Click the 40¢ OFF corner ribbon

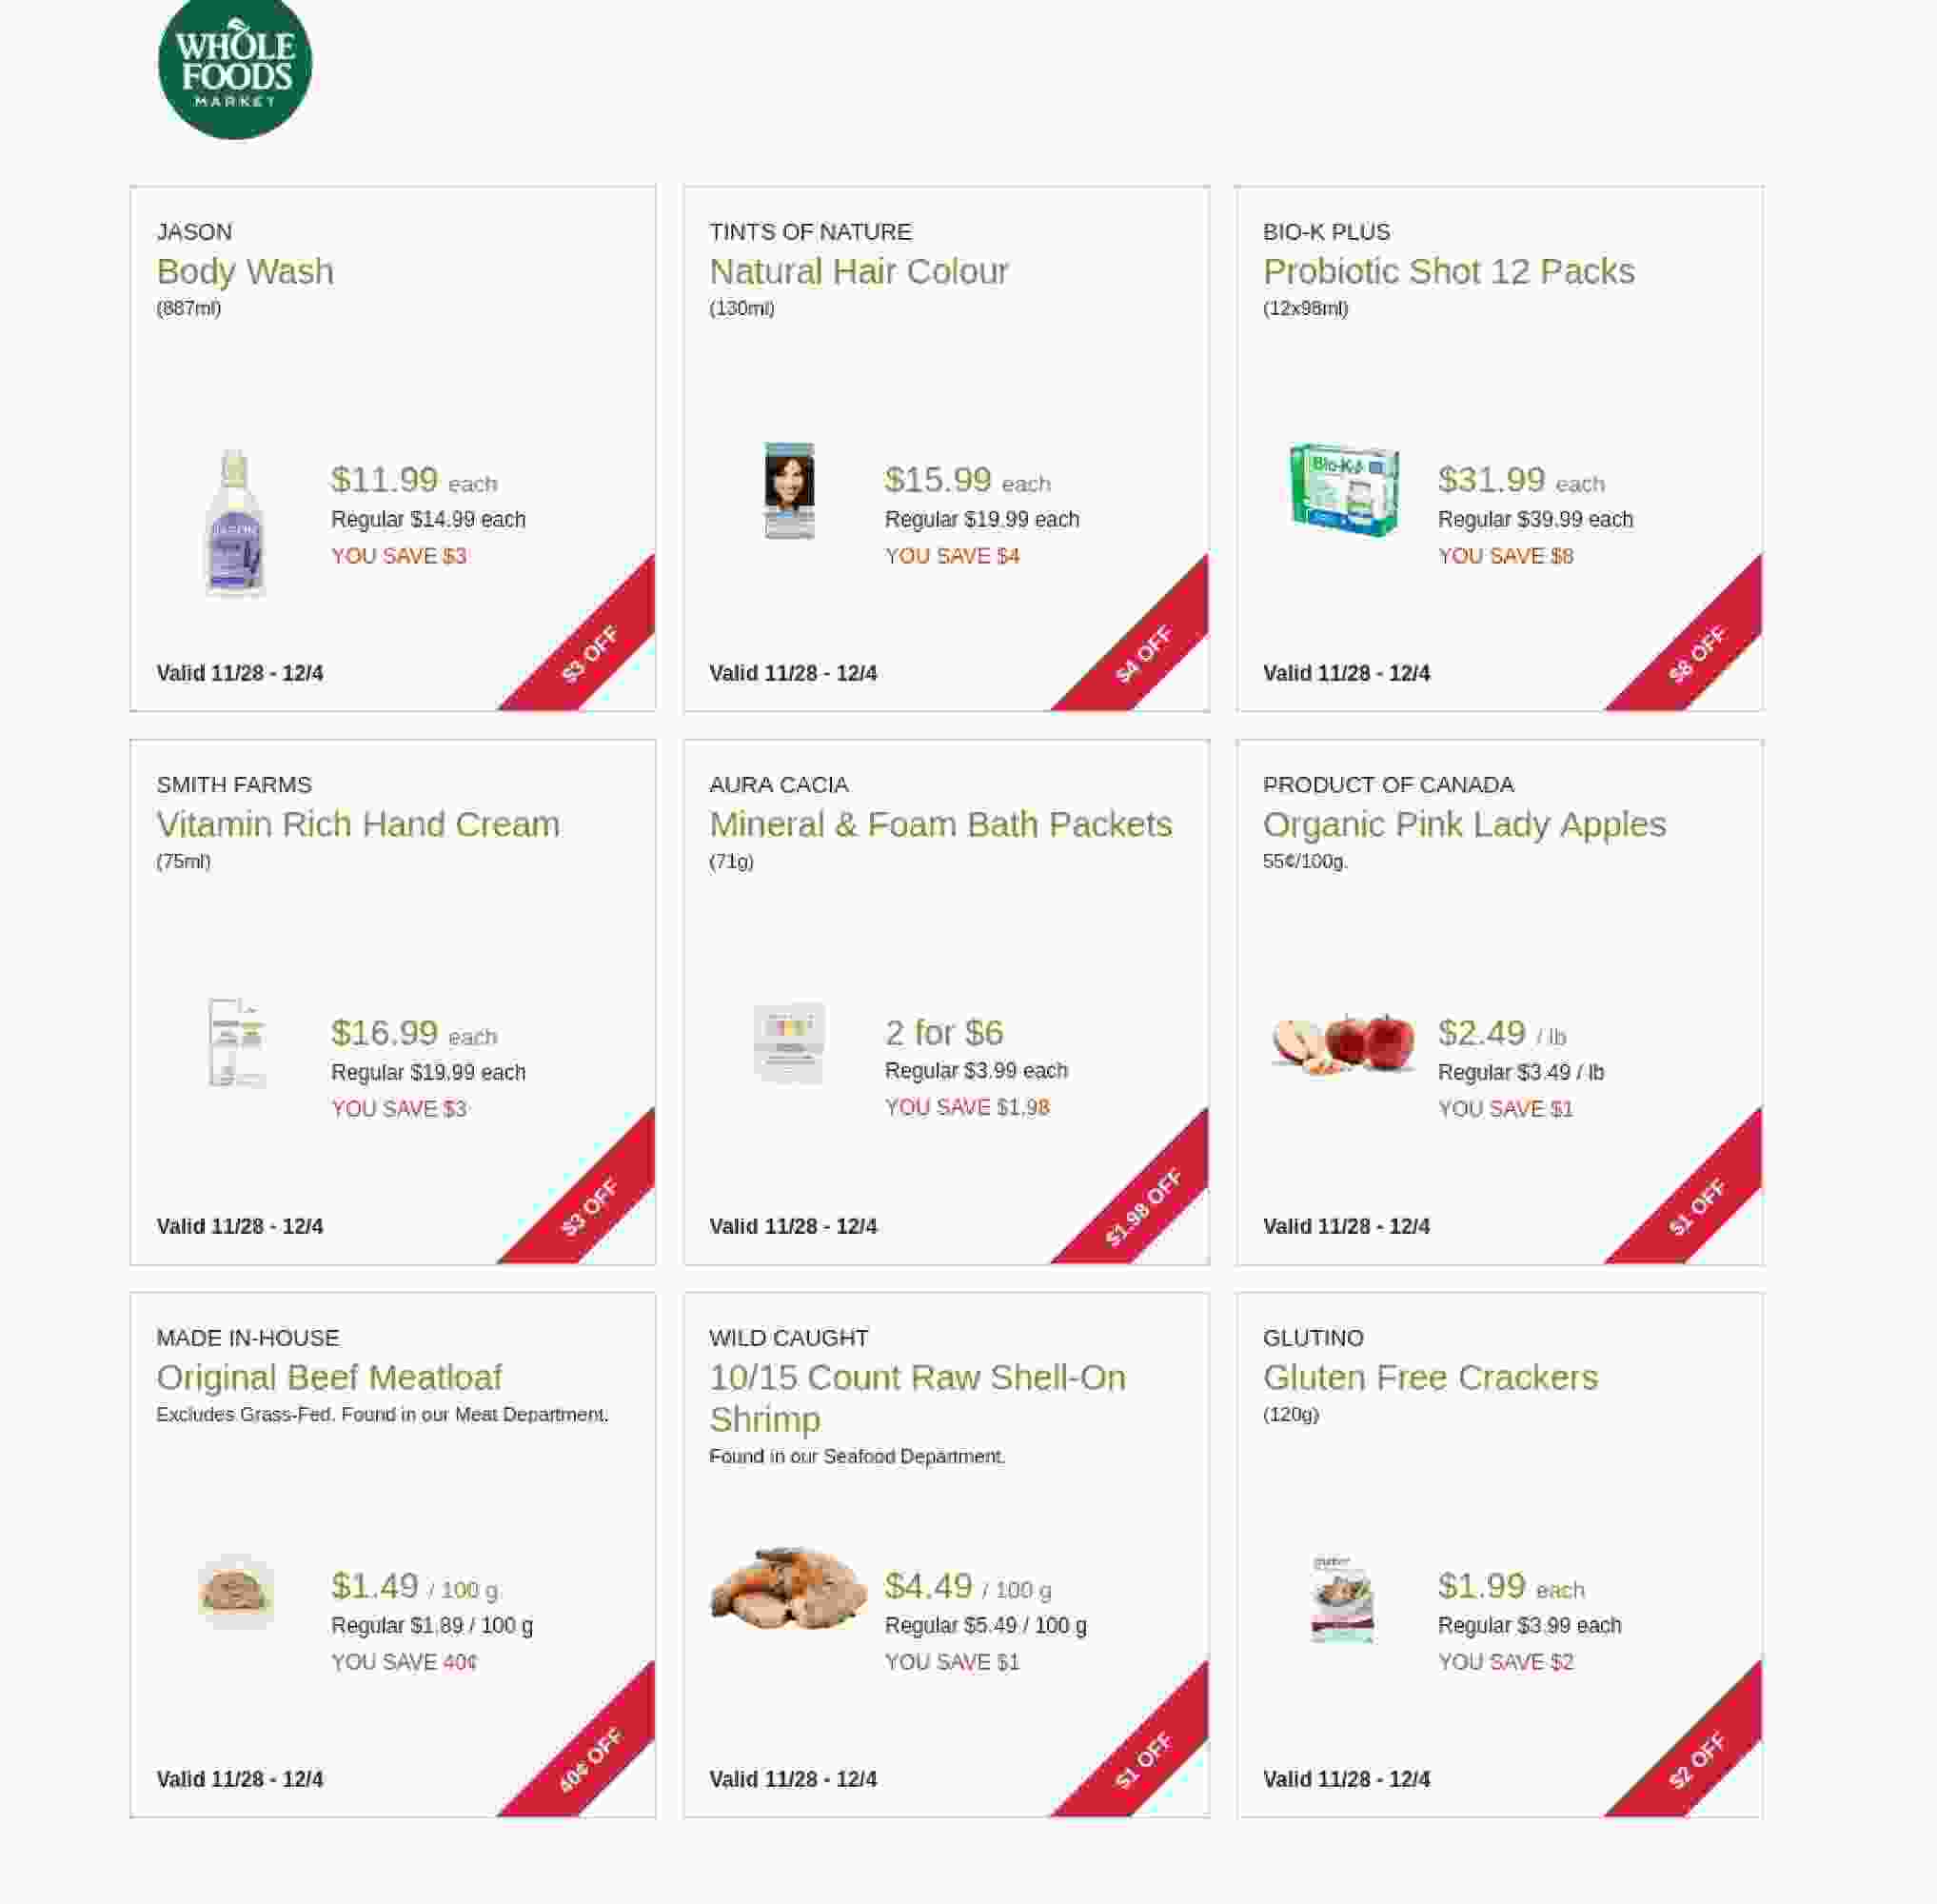tap(591, 1759)
